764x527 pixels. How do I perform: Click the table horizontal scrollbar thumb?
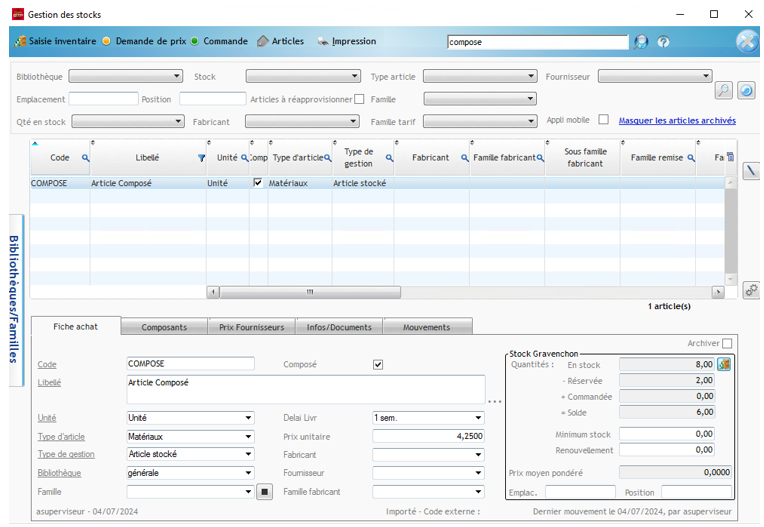pos(310,292)
